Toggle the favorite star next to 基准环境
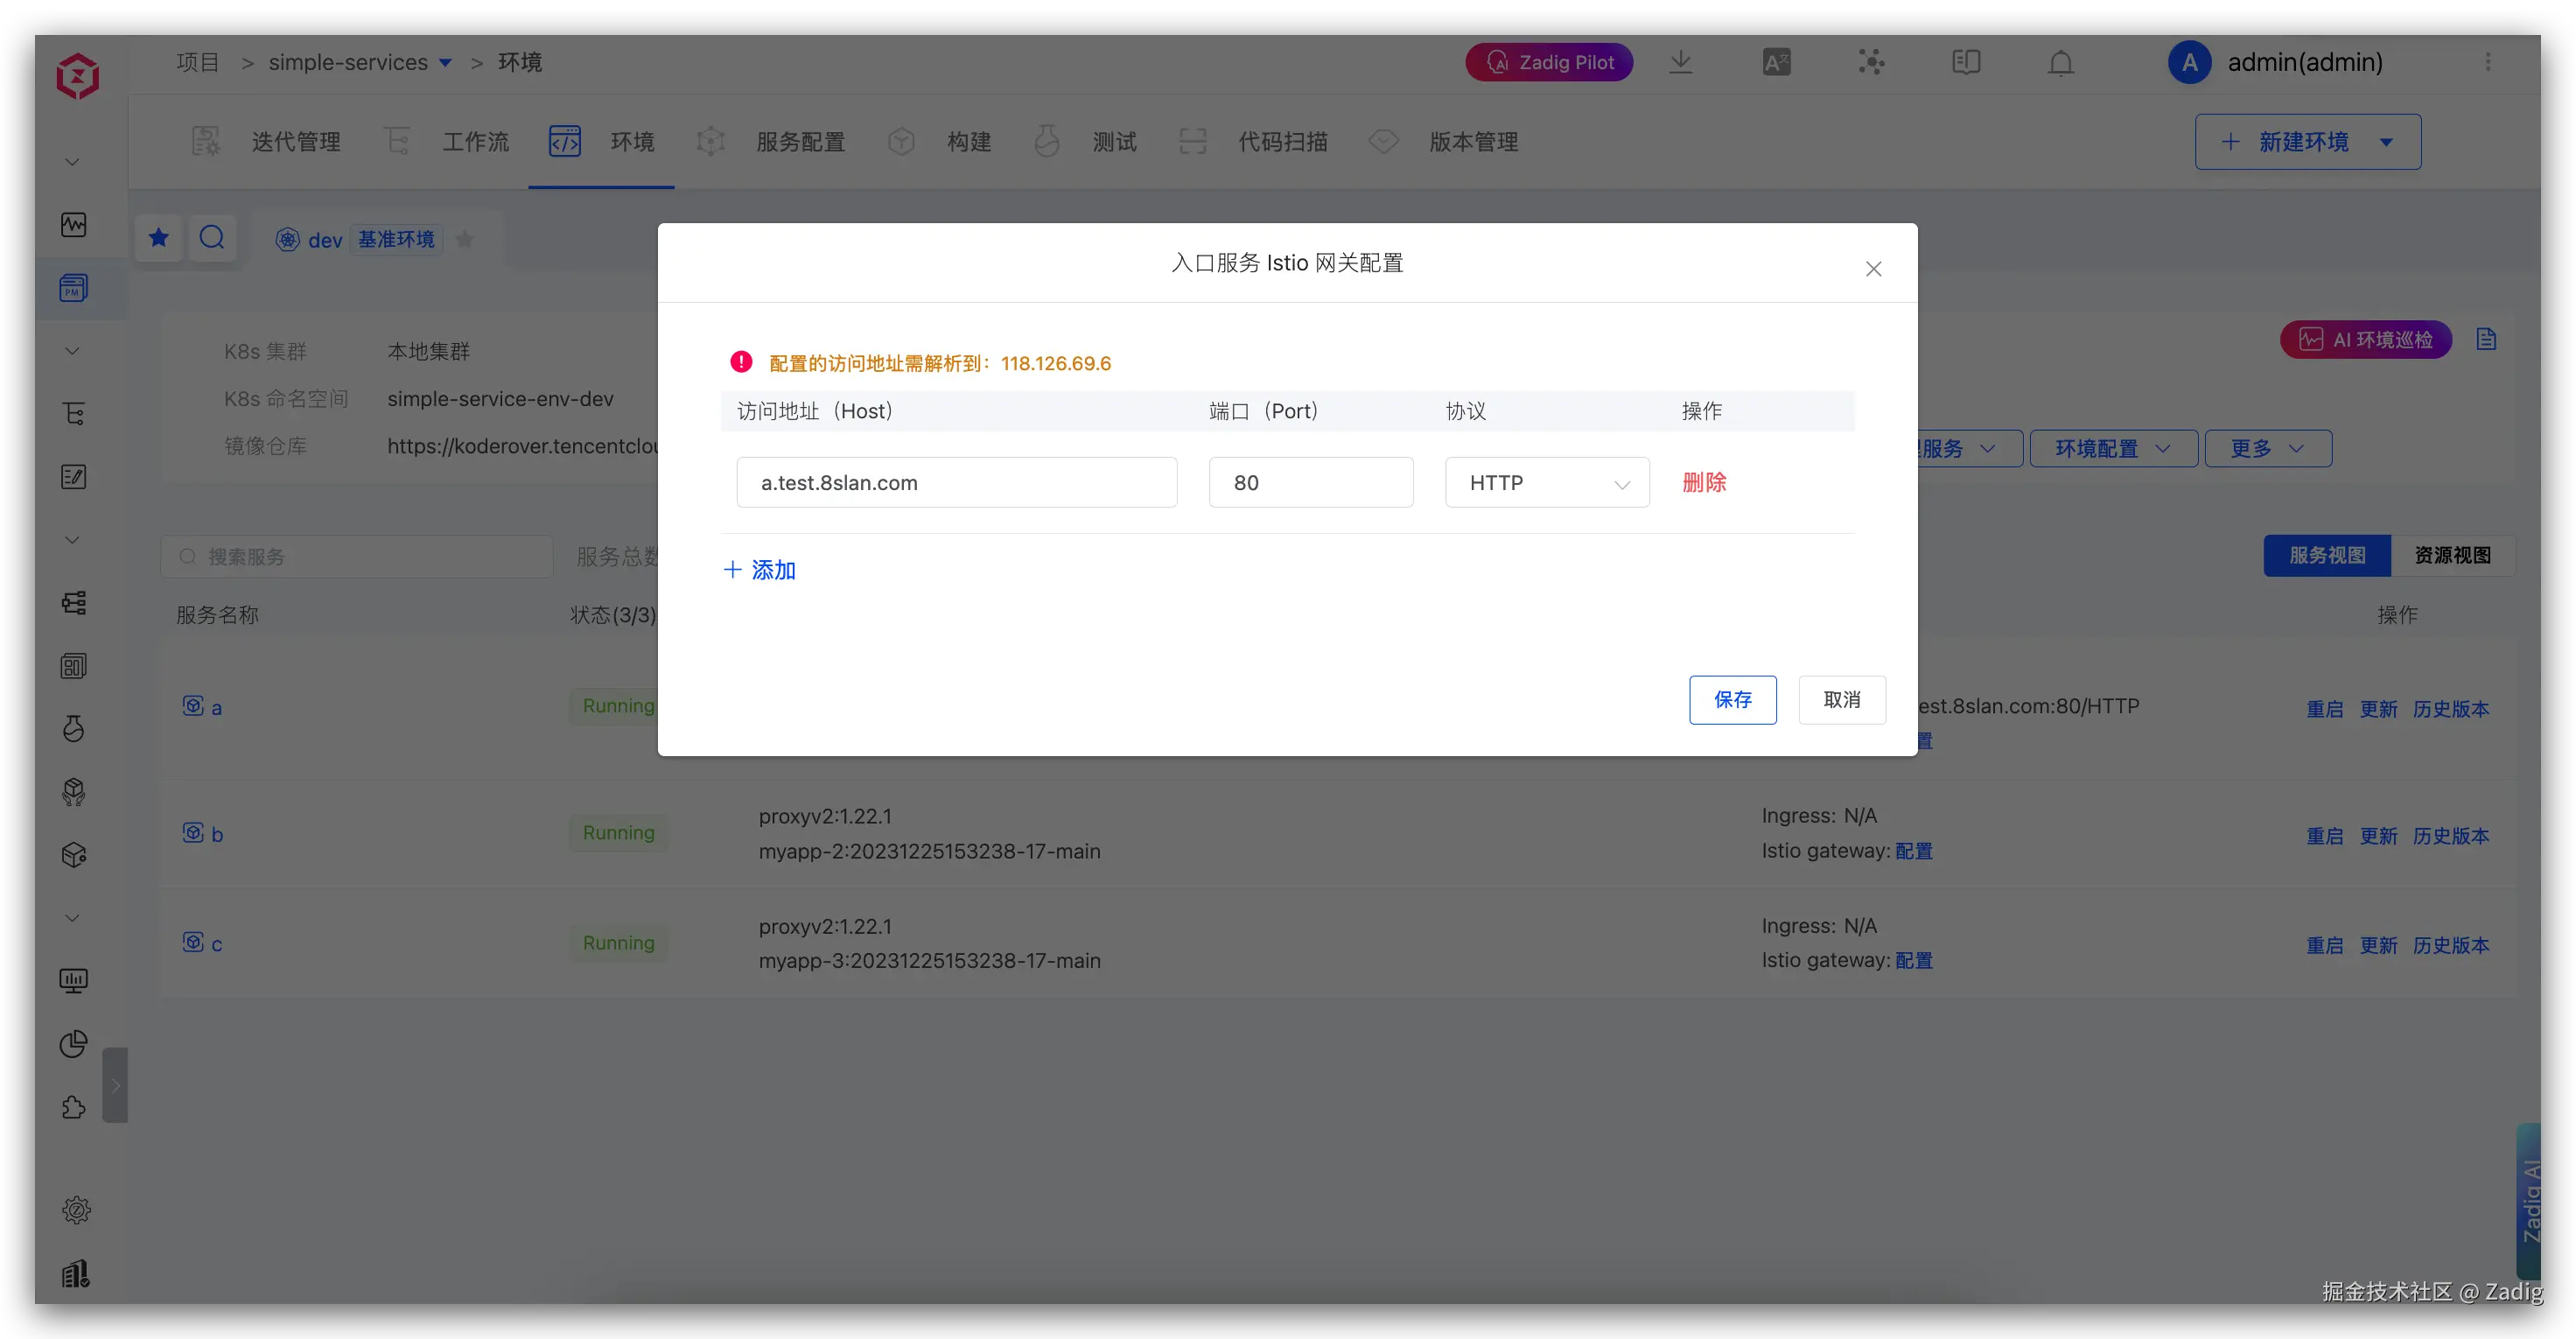 pyautogui.click(x=465, y=240)
